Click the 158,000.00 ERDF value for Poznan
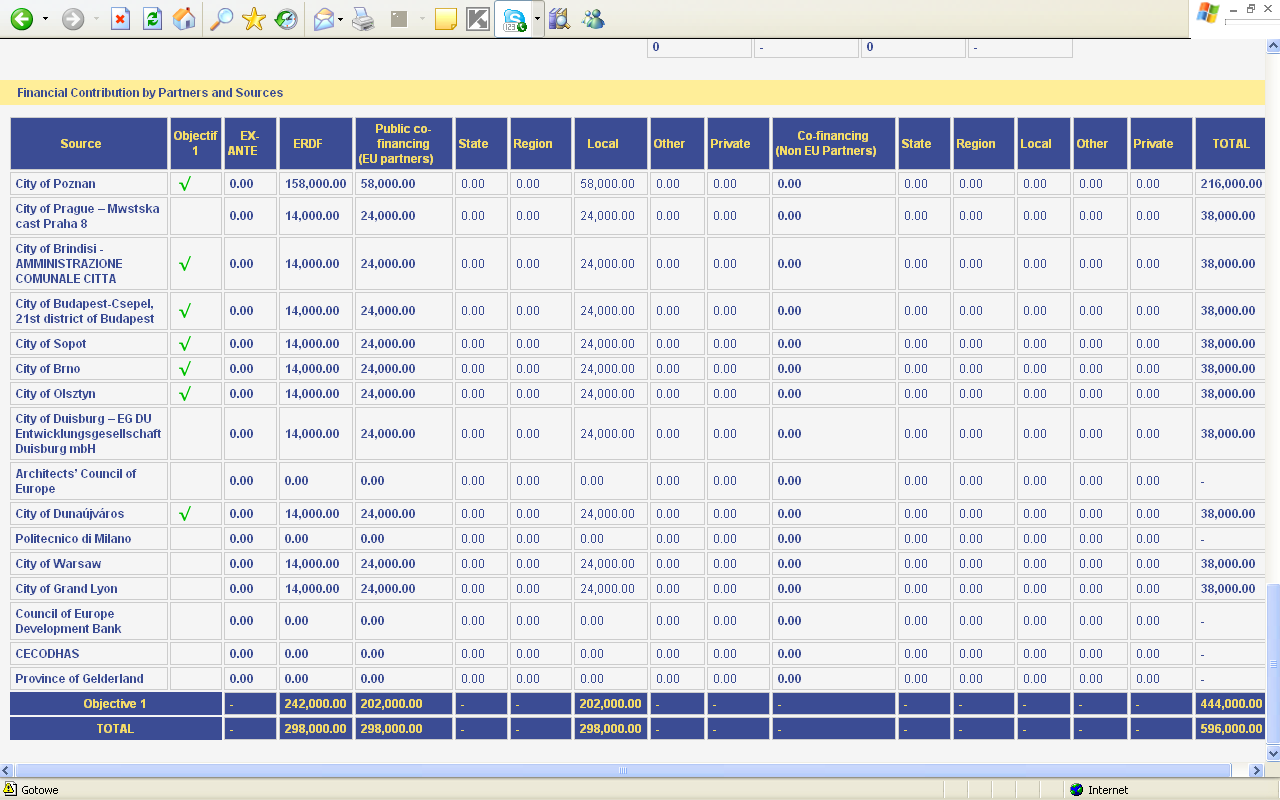This screenshot has height=800, width=1280. (x=315, y=184)
